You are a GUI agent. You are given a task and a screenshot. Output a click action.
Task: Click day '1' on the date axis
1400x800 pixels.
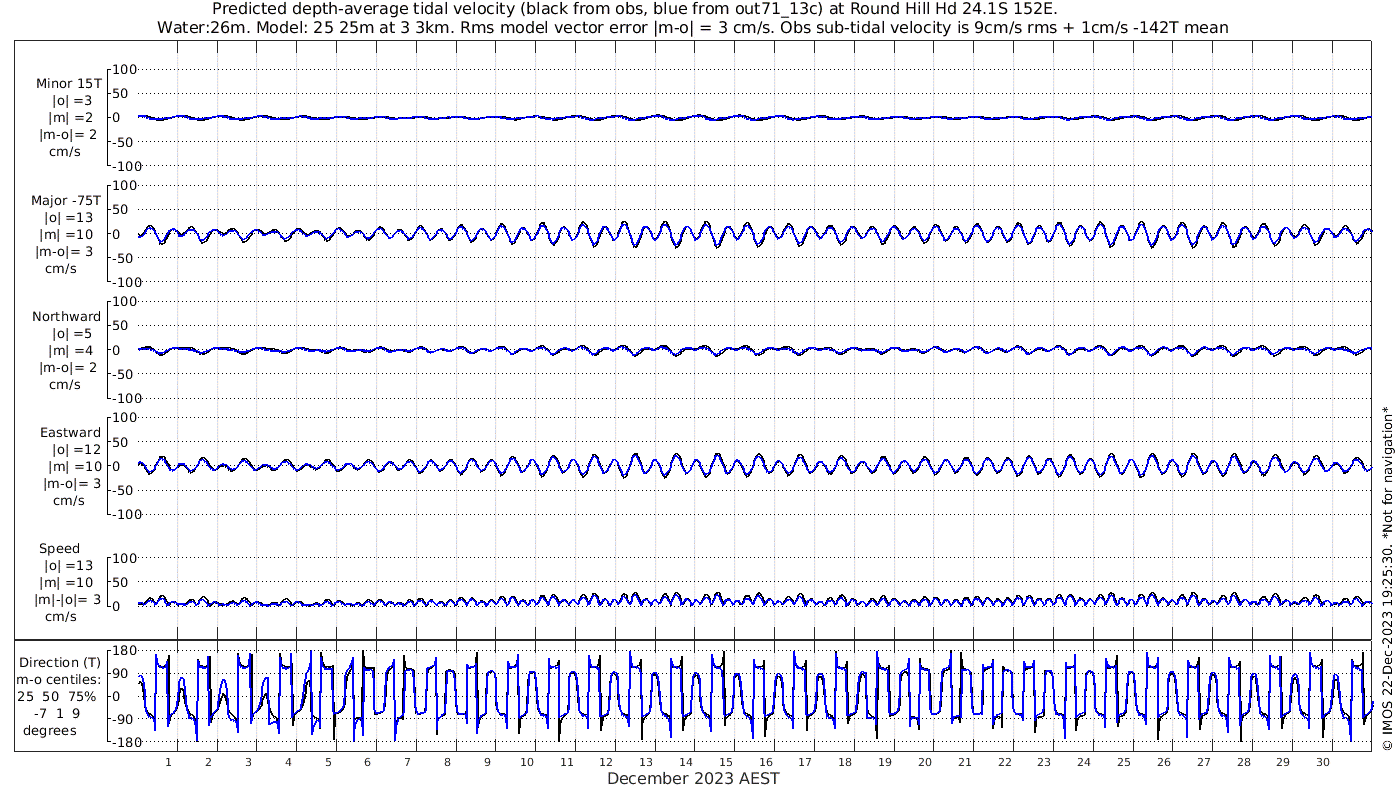click(x=169, y=762)
